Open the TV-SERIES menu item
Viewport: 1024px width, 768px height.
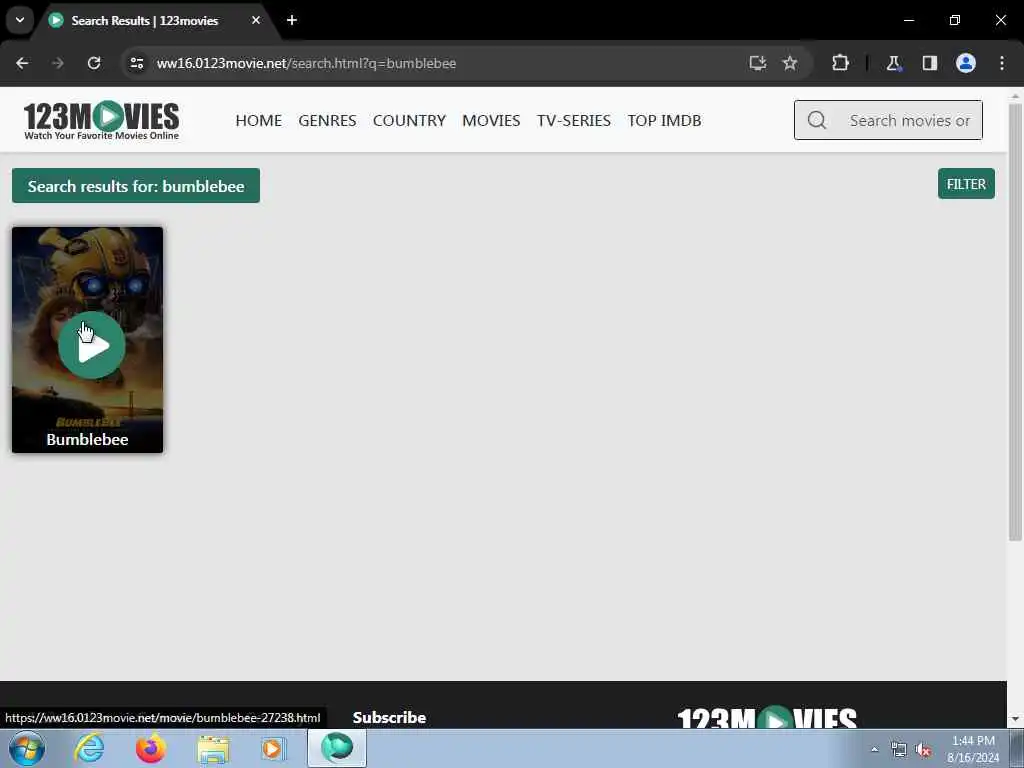click(574, 121)
